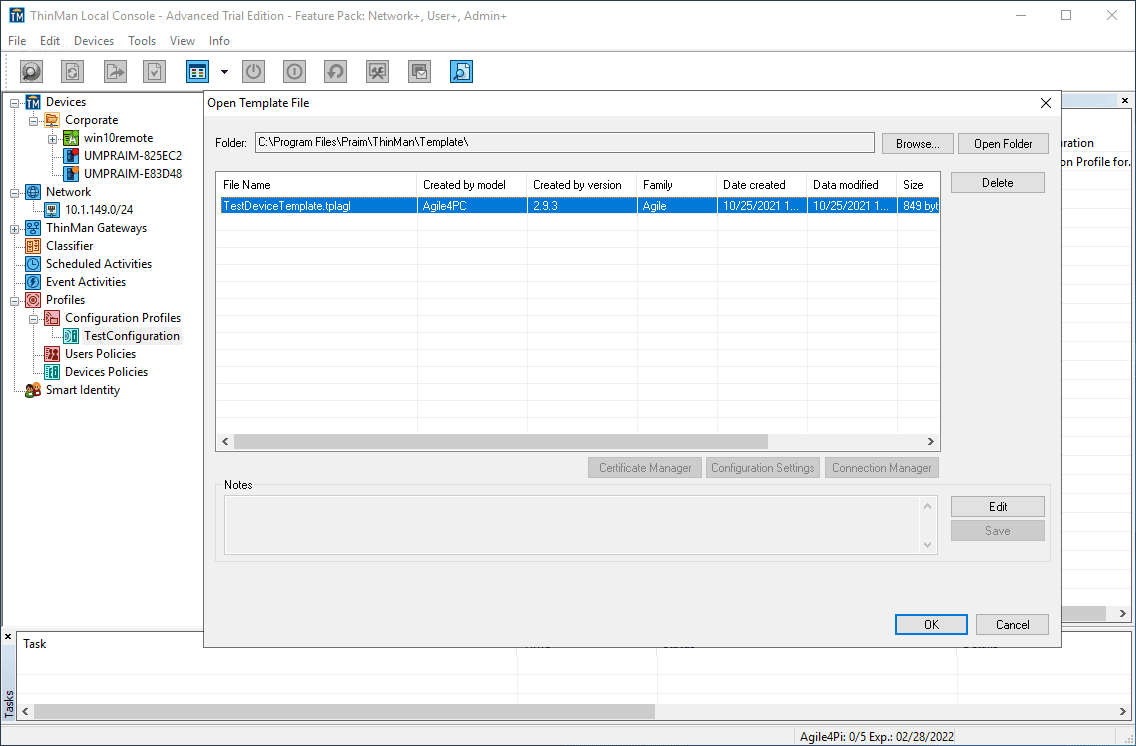Select the Network globe icon
1136x746 pixels.
pyautogui.click(x=33, y=192)
